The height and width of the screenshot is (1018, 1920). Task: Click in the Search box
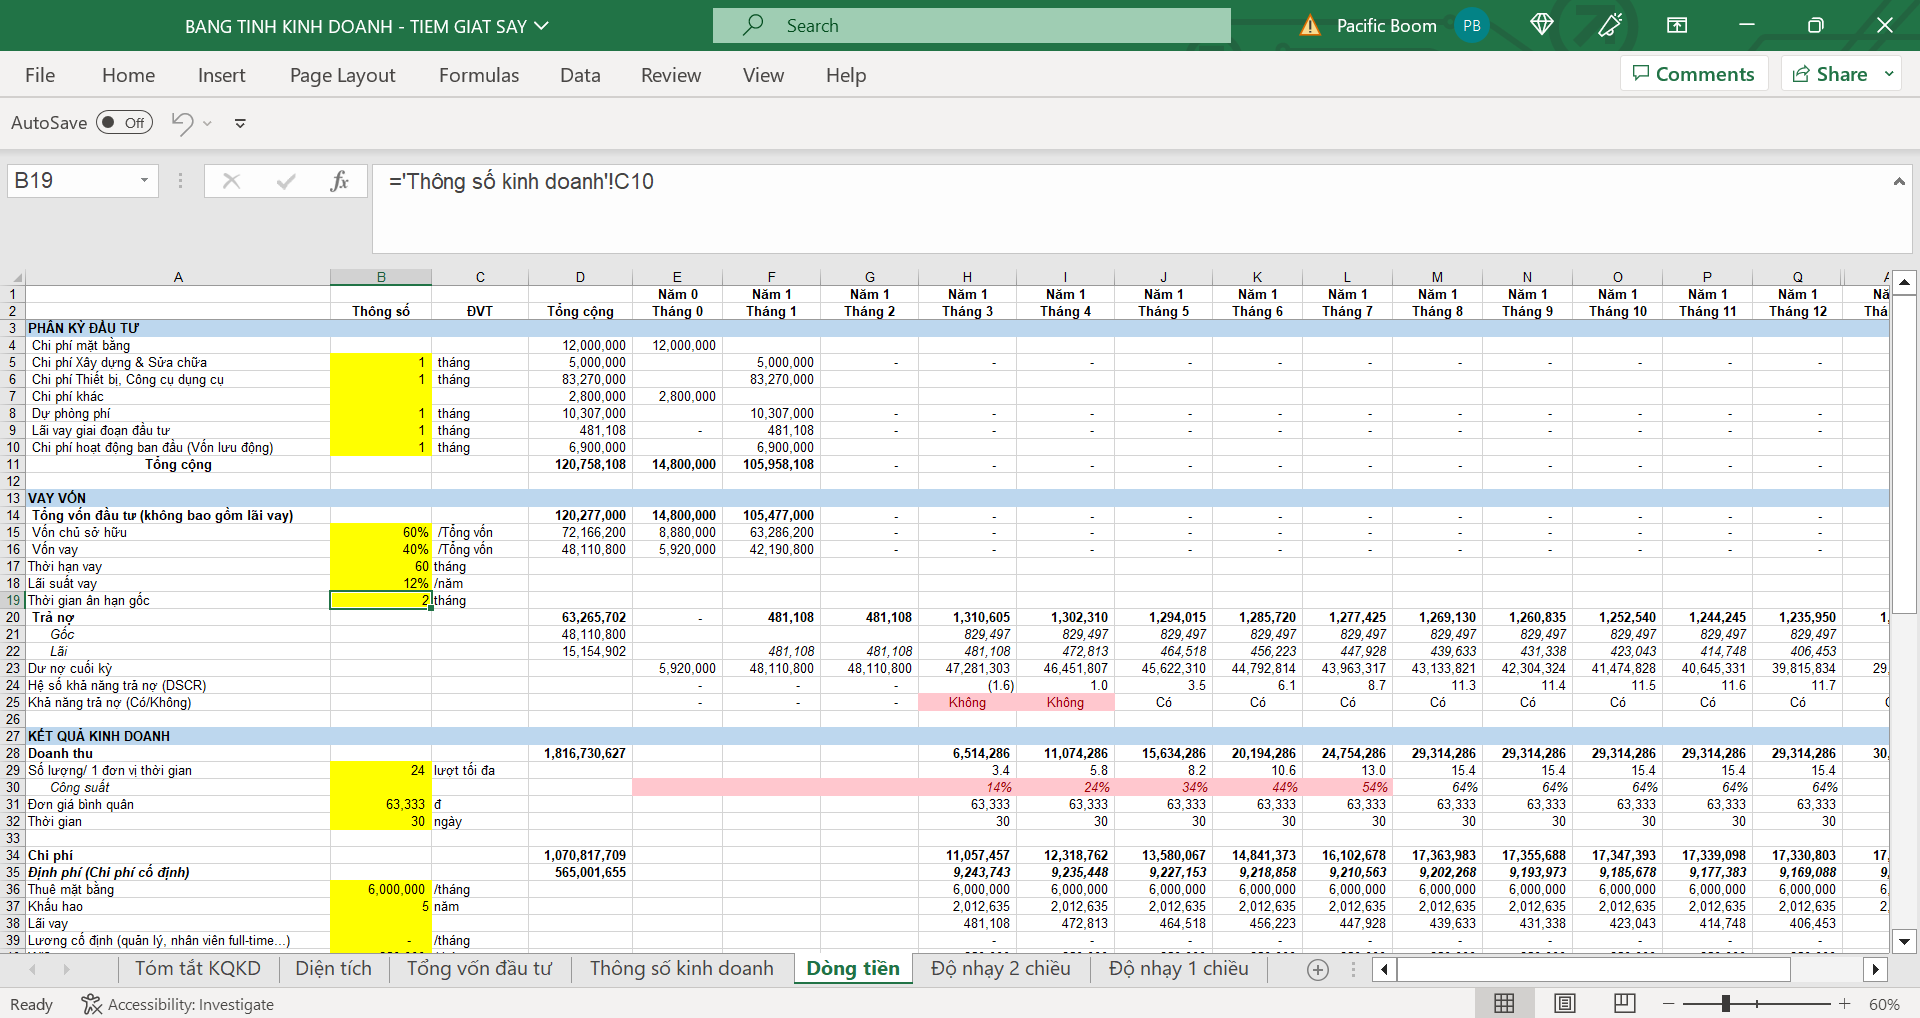click(971, 26)
